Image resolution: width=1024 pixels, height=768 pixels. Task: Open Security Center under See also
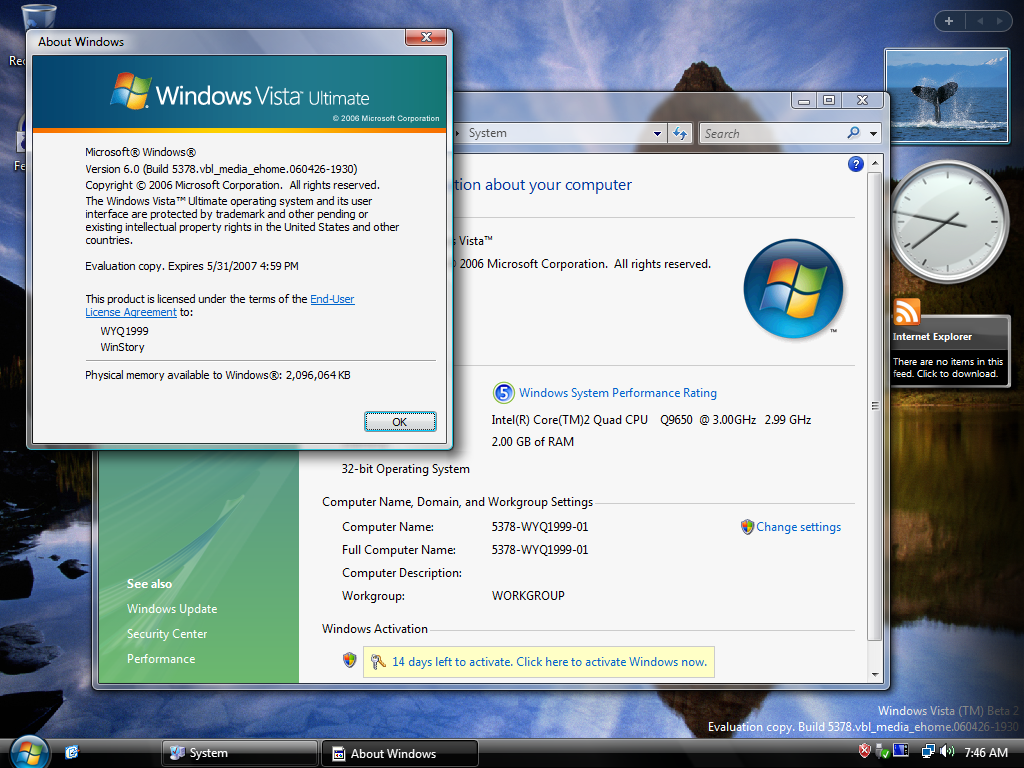[x=167, y=633]
